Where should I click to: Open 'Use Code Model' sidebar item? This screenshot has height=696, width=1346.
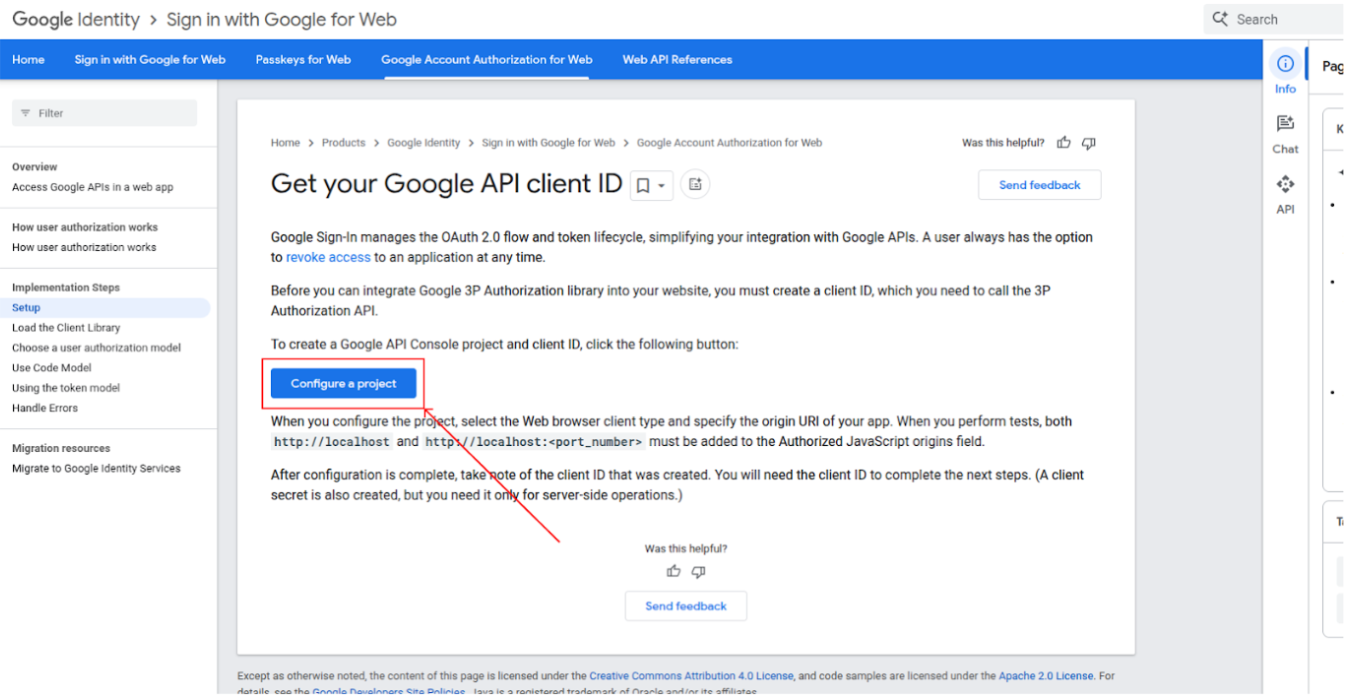pyautogui.click(x=52, y=368)
